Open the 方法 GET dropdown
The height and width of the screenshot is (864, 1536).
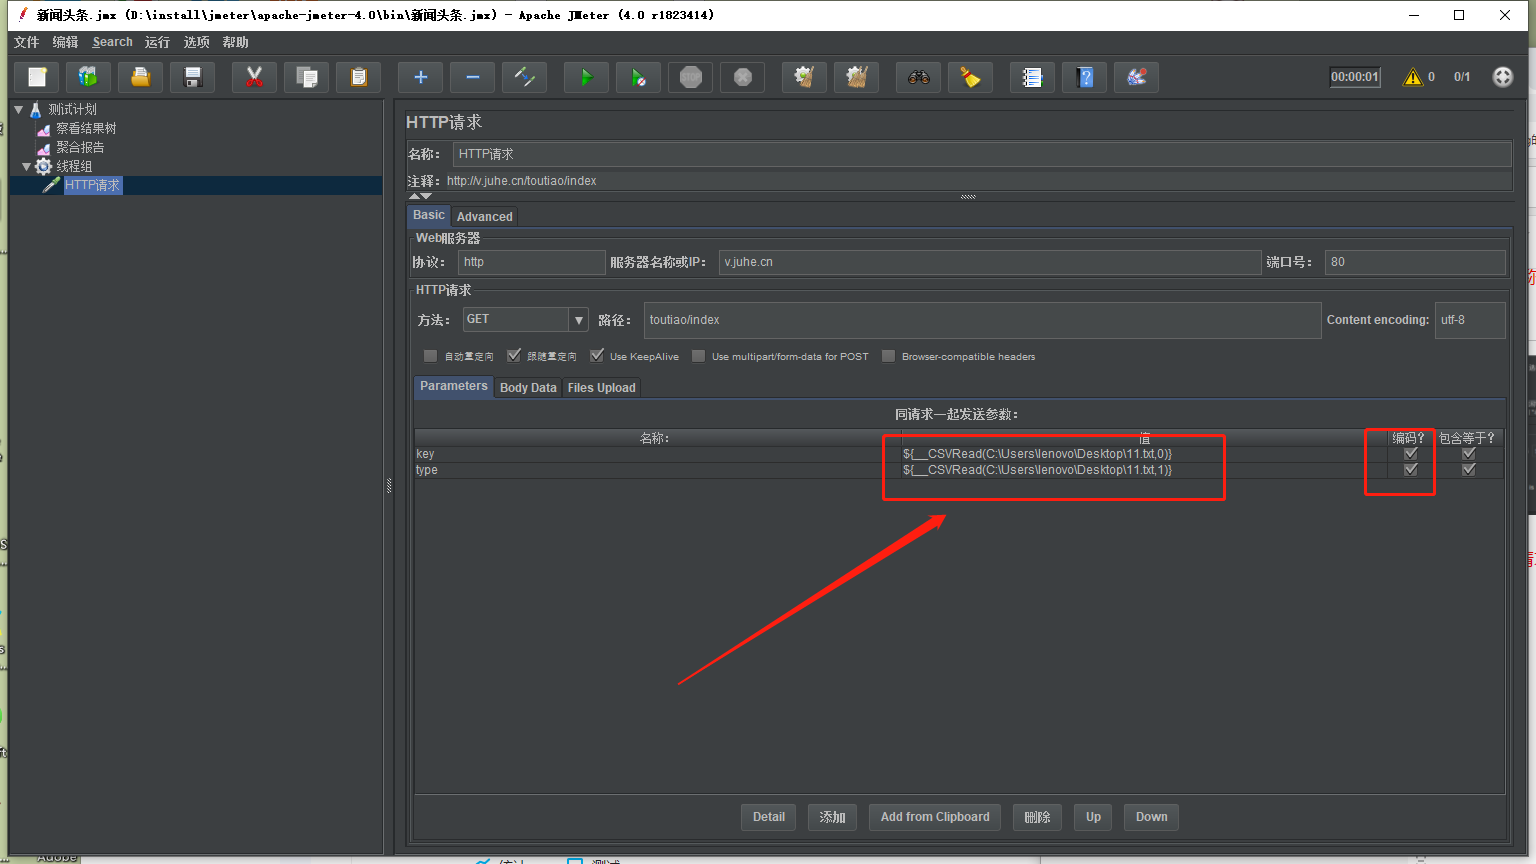(x=578, y=320)
